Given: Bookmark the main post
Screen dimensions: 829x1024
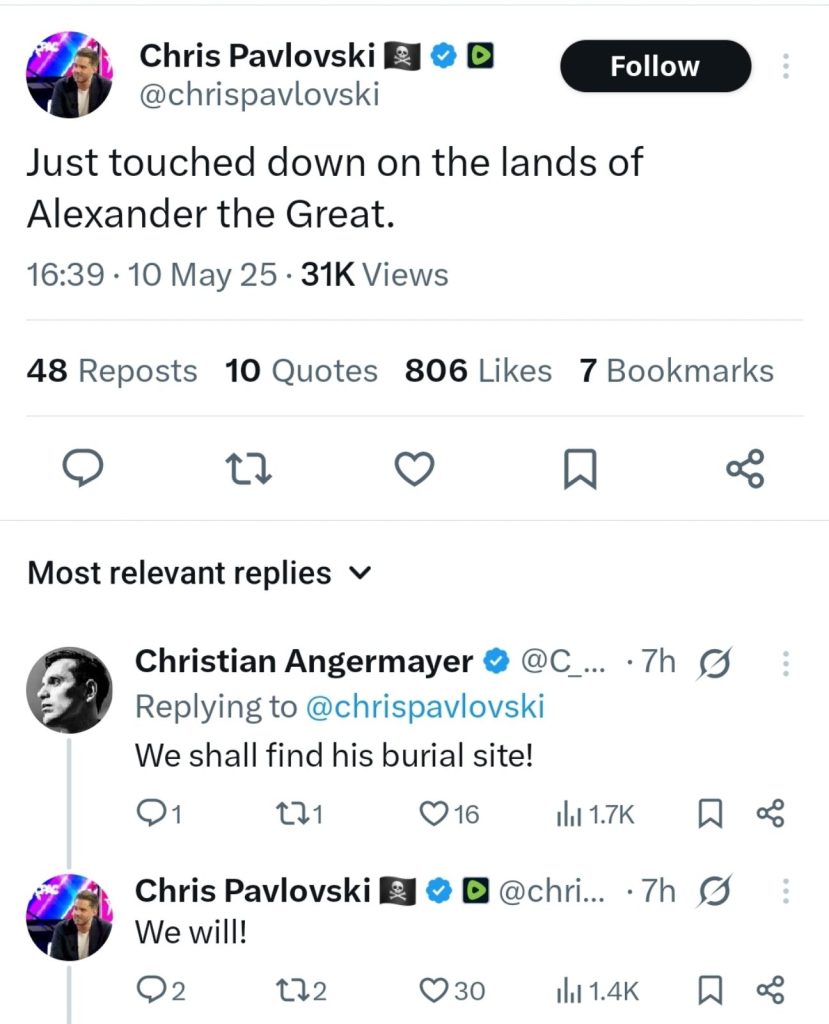Looking at the screenshot, I should [580, 470].
